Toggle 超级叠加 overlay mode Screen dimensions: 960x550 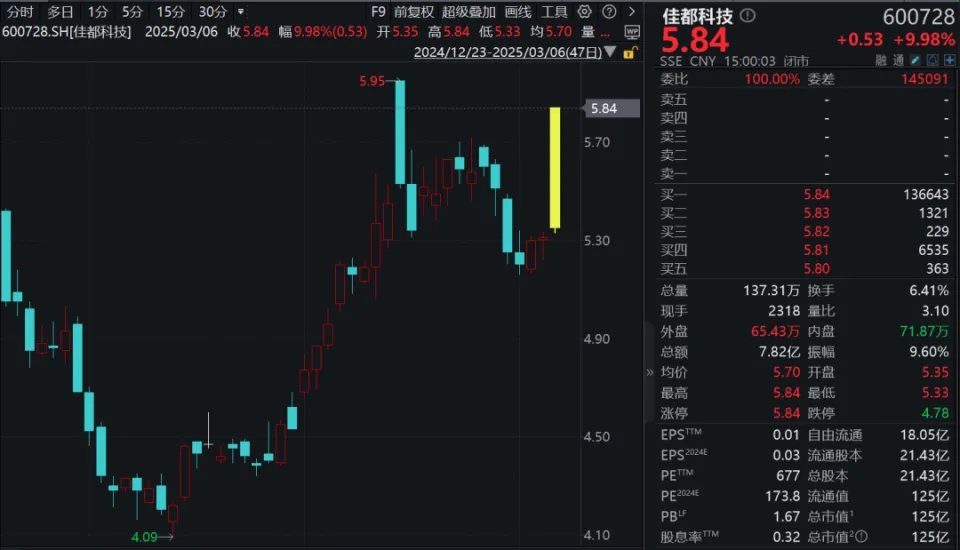[468, 12]
